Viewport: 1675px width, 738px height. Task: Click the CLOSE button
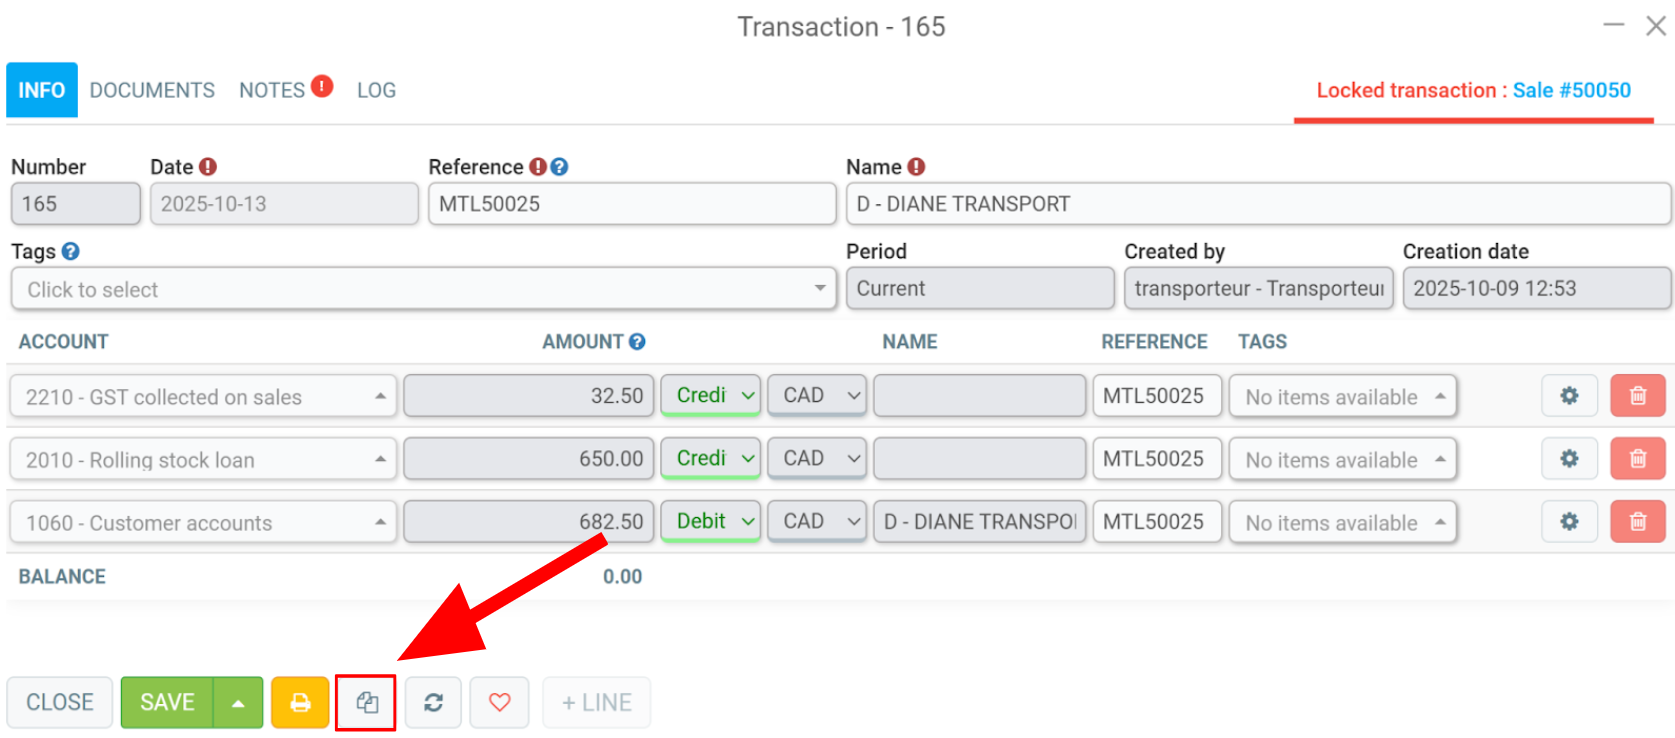tap(60, 703)
